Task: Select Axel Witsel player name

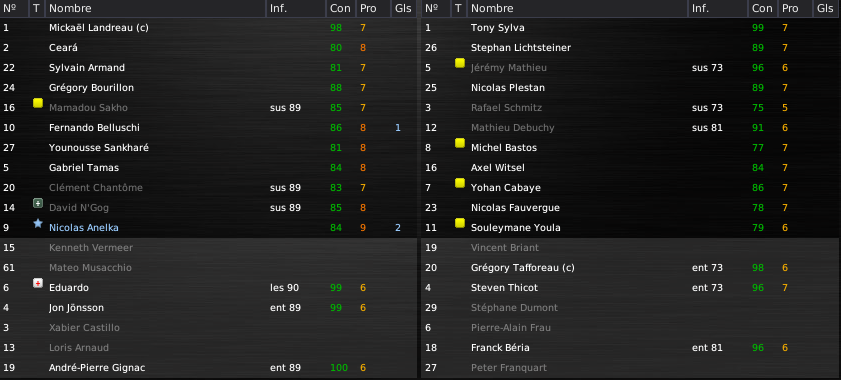Action: tap(498, 167)
